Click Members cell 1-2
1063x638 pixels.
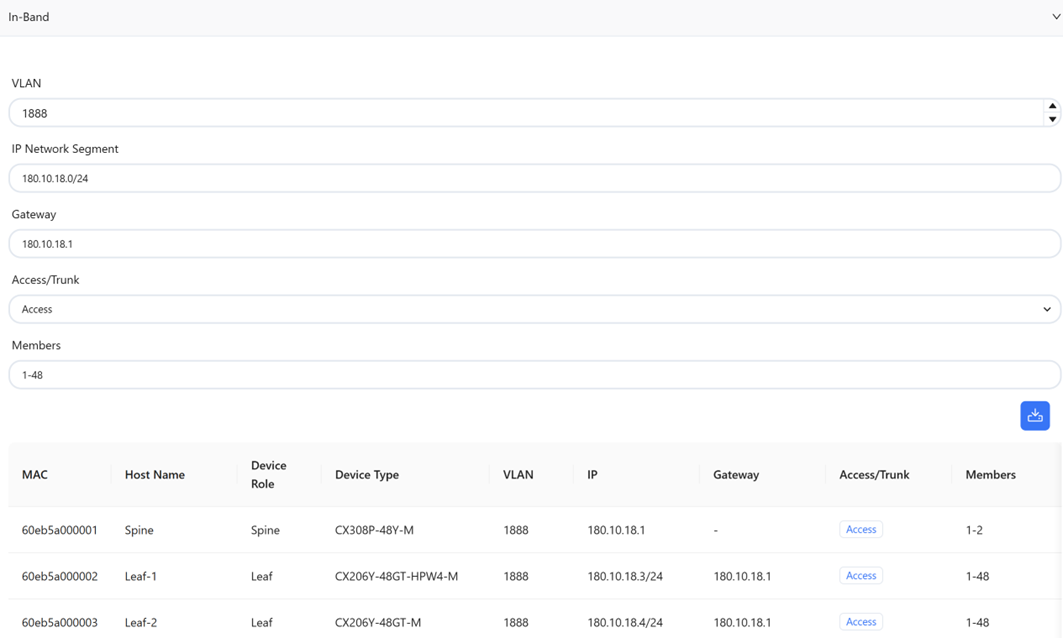pyautogui.click(x=974, y=530)
